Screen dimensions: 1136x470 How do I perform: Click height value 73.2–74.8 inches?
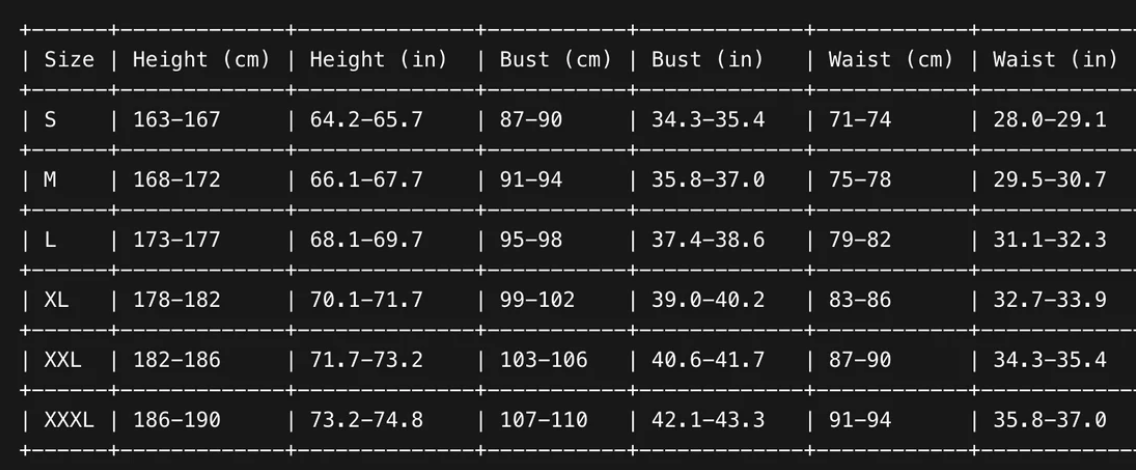click(x=366, y=419)
